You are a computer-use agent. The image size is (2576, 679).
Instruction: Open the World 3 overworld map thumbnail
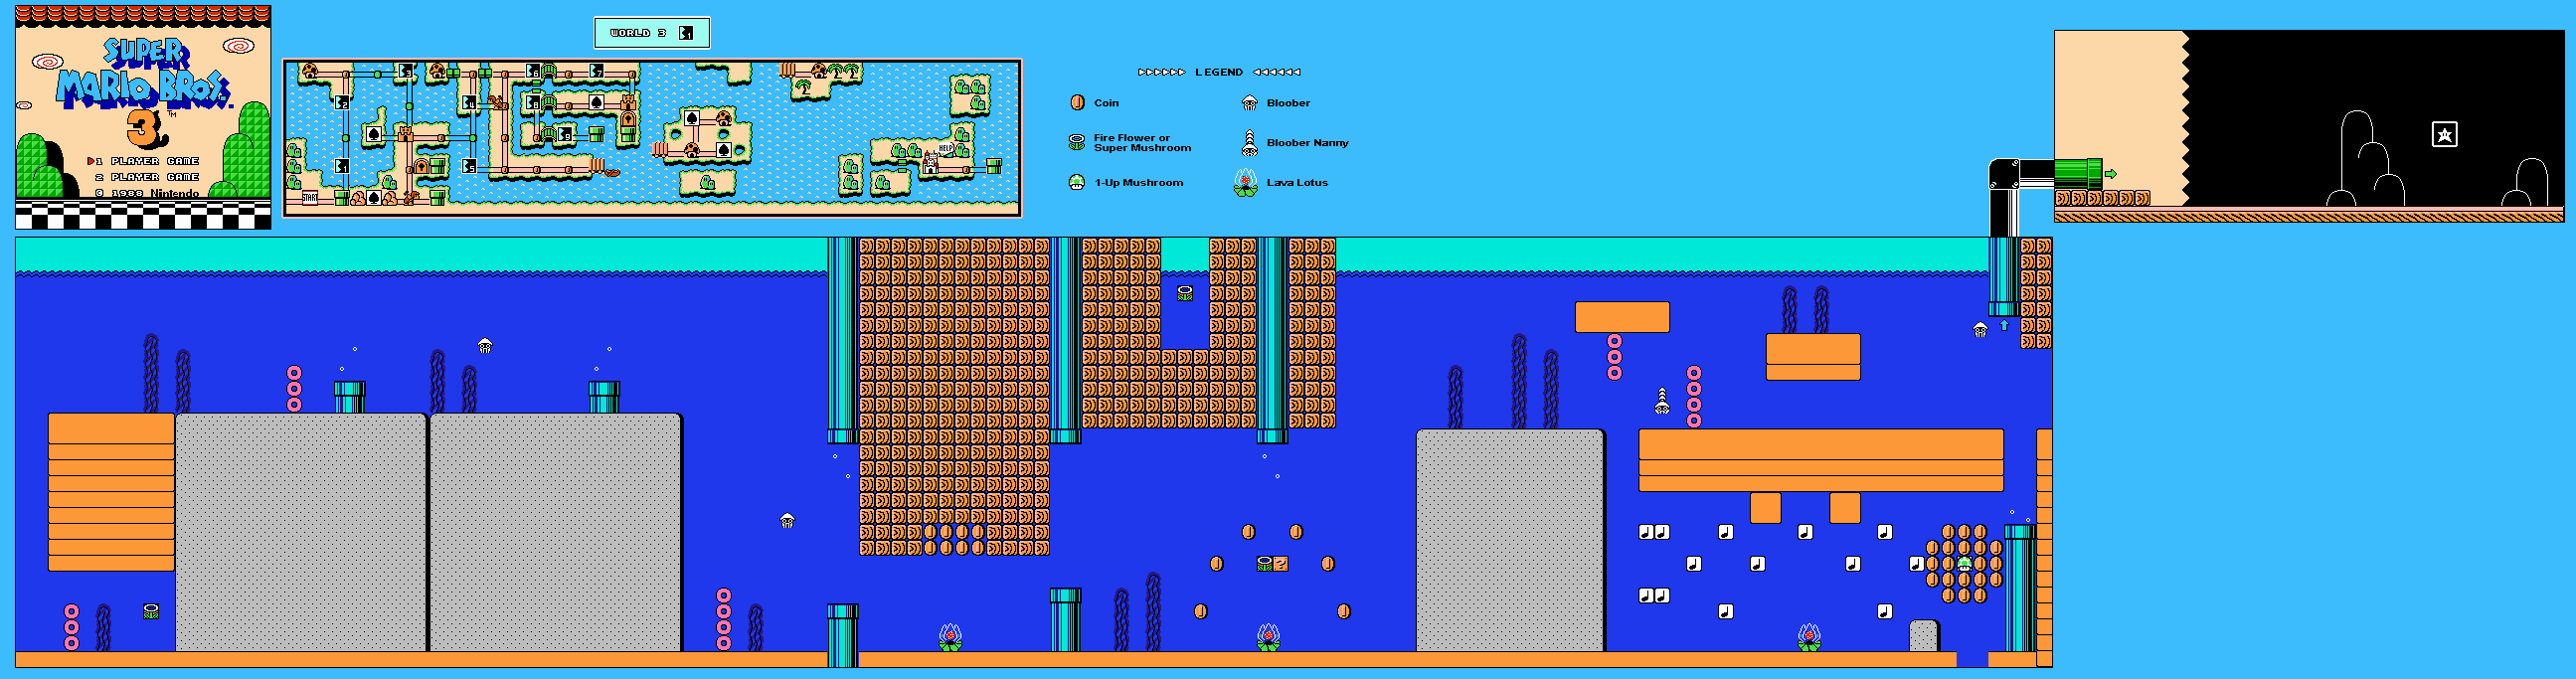tap(652, 138)
